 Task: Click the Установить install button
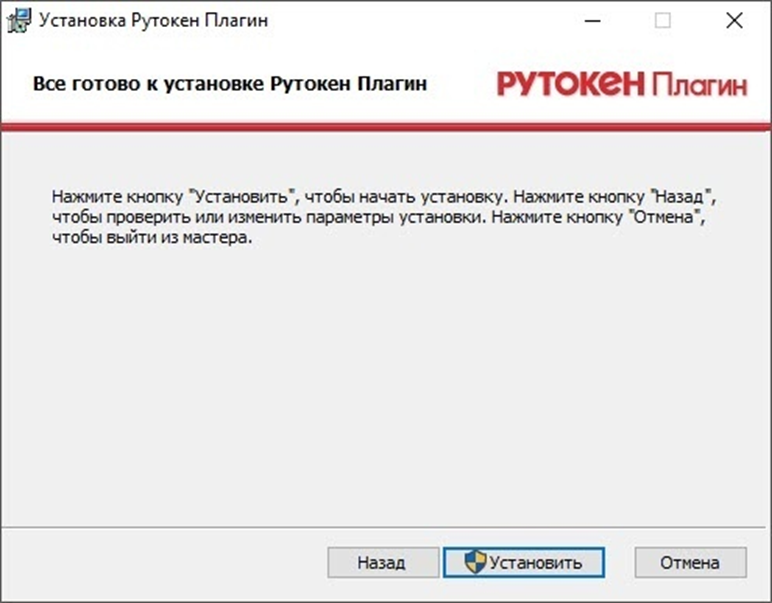524,562
